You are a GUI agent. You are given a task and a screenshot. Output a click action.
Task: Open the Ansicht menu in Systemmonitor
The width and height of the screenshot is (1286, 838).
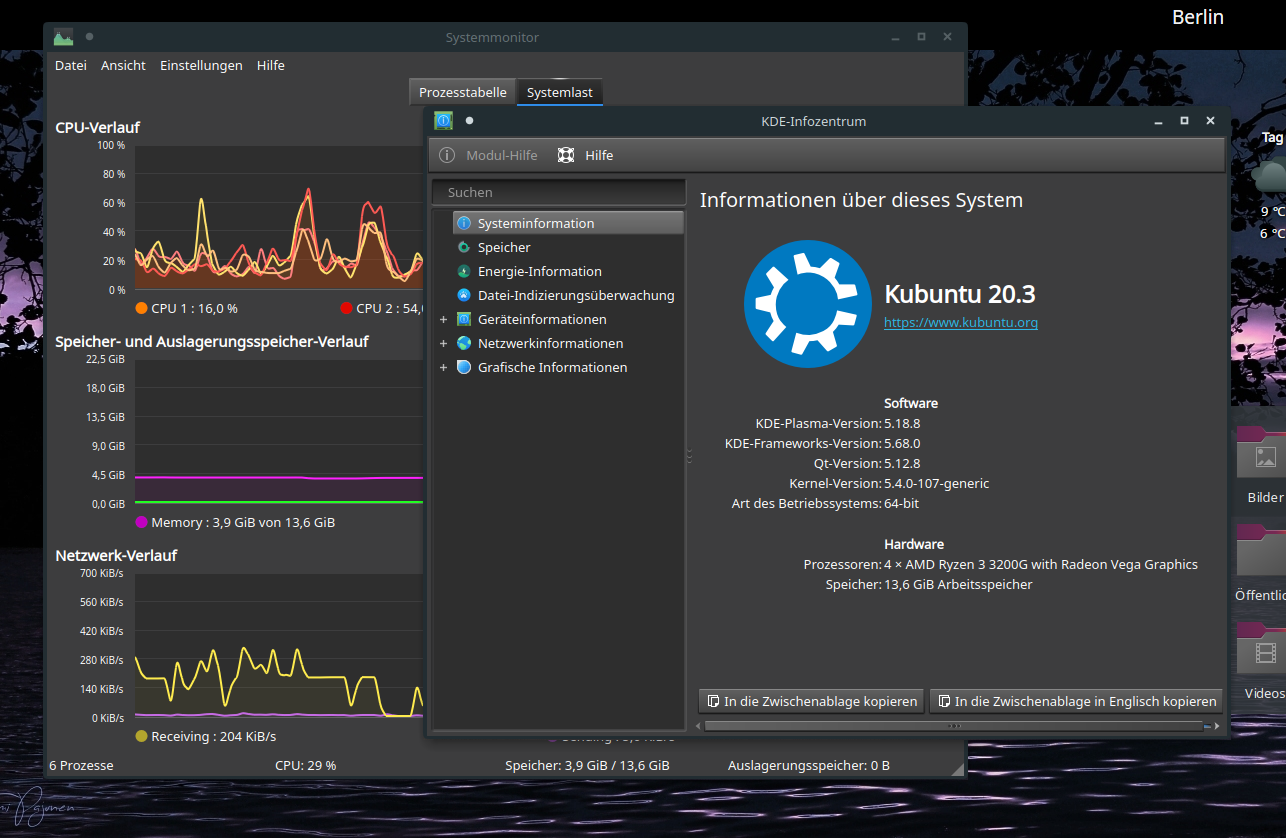coord(122,65)
